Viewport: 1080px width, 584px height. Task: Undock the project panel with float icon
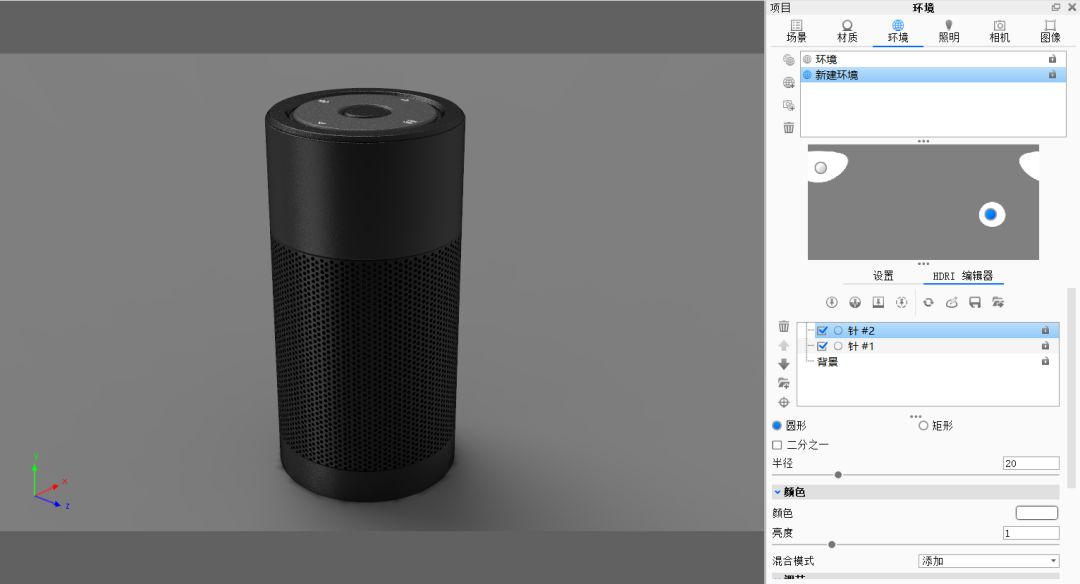pyautogui.click(x=1056, y=7)
